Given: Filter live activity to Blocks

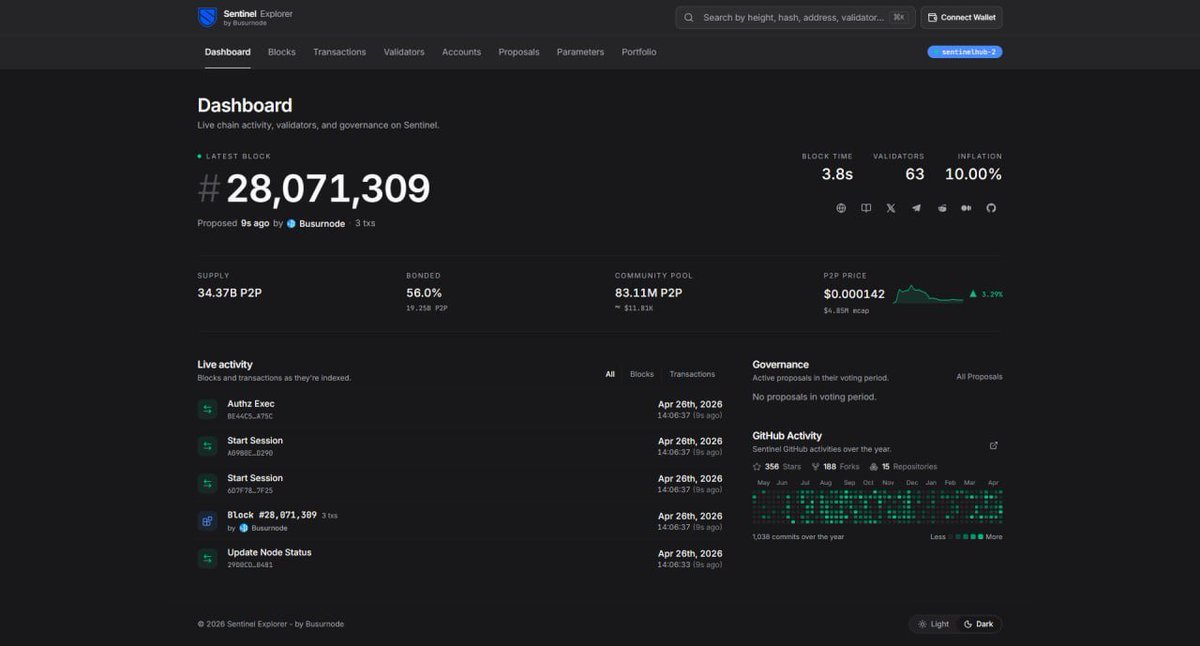Looking at the screenshot, I should (642, 374).
